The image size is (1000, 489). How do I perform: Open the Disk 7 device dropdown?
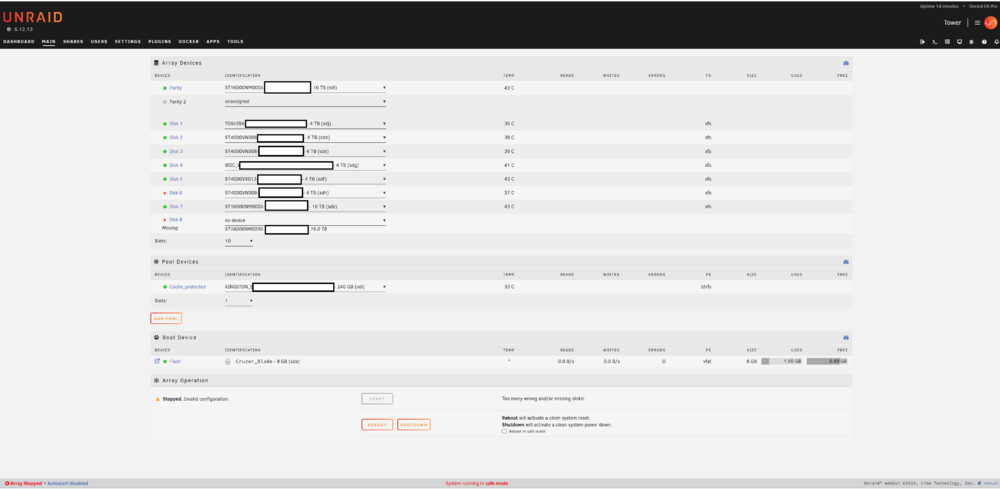pyautogui.click(x=305, y=207)
